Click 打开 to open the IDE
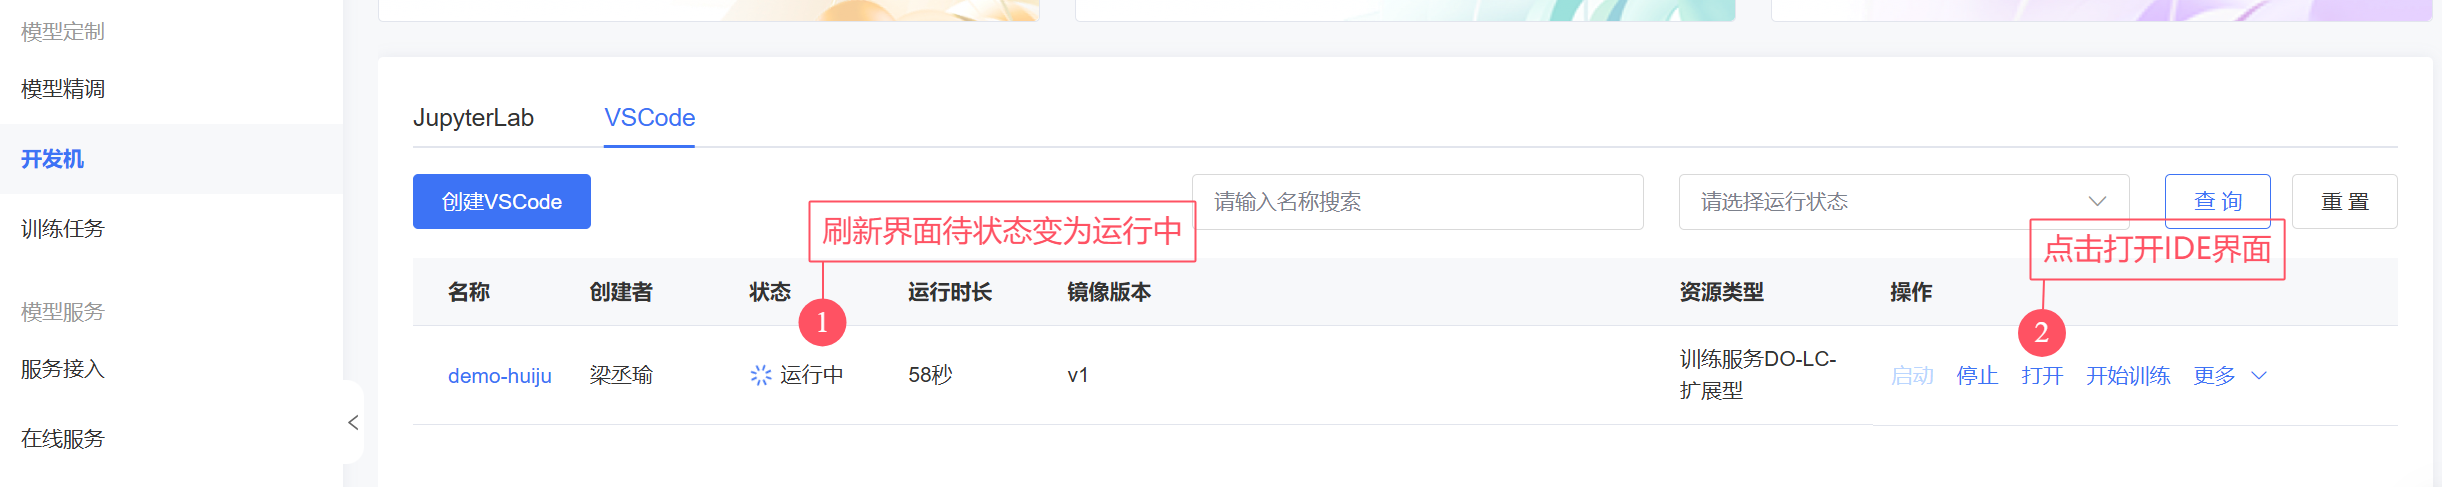This screenshot has width=2442, height=487. click(2042, 376)
